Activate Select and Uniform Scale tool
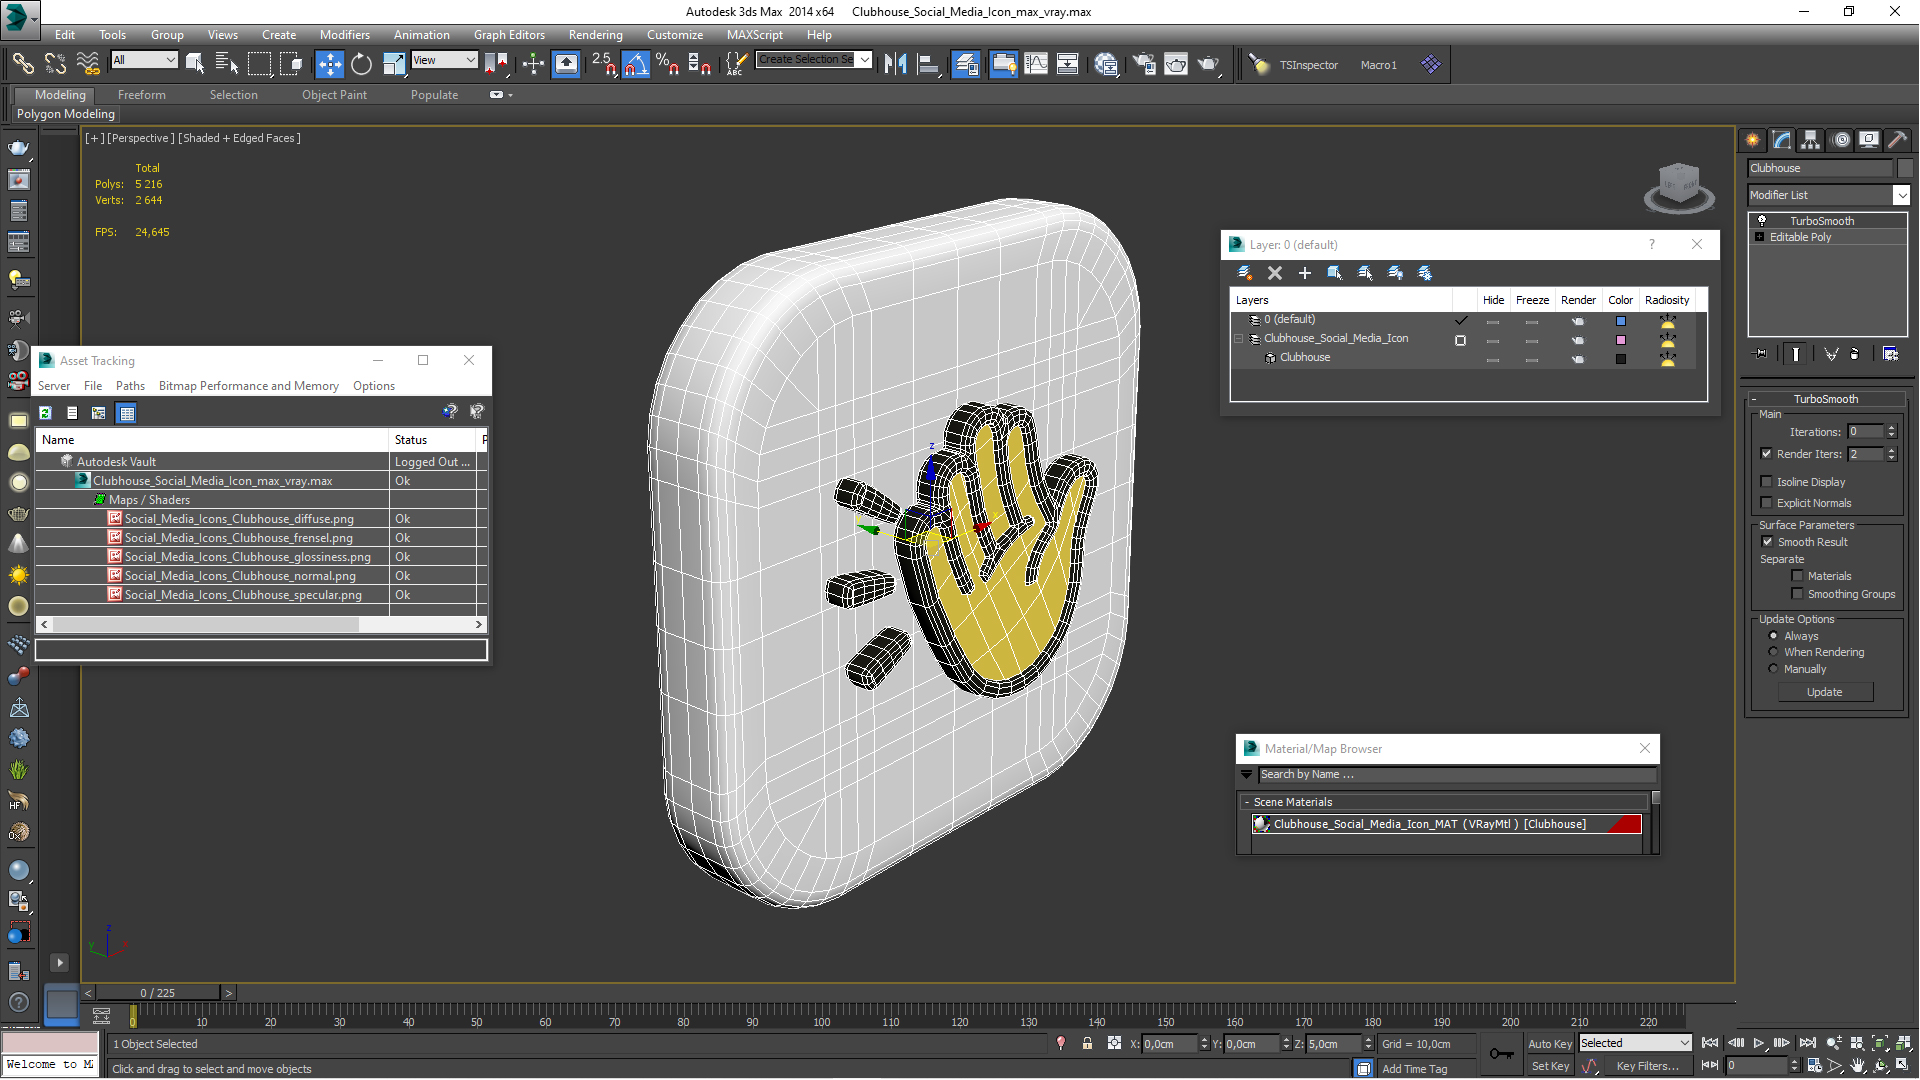Viewport: 1920px width, 1080px height. click(x=394, y=64)
